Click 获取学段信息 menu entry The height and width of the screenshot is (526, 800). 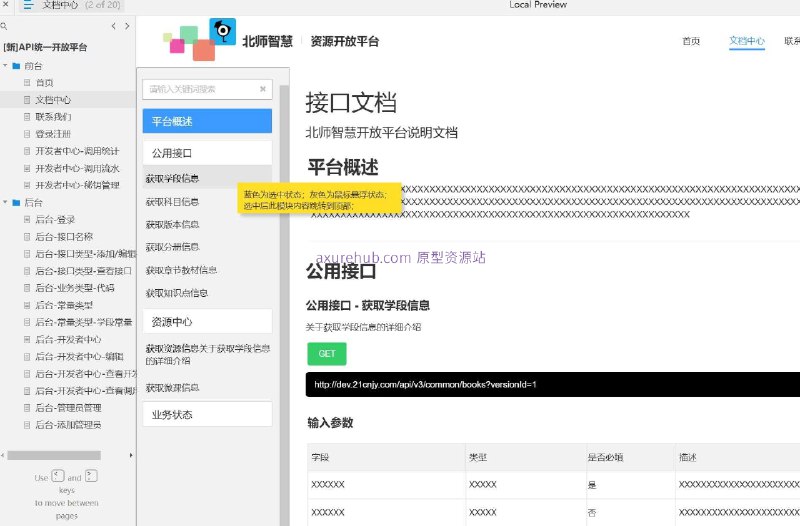click(172, 179)
